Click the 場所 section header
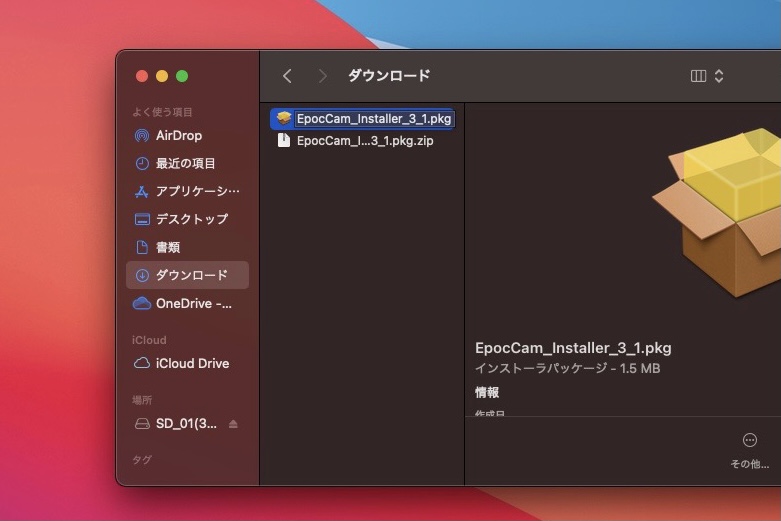 click(142, 400)
